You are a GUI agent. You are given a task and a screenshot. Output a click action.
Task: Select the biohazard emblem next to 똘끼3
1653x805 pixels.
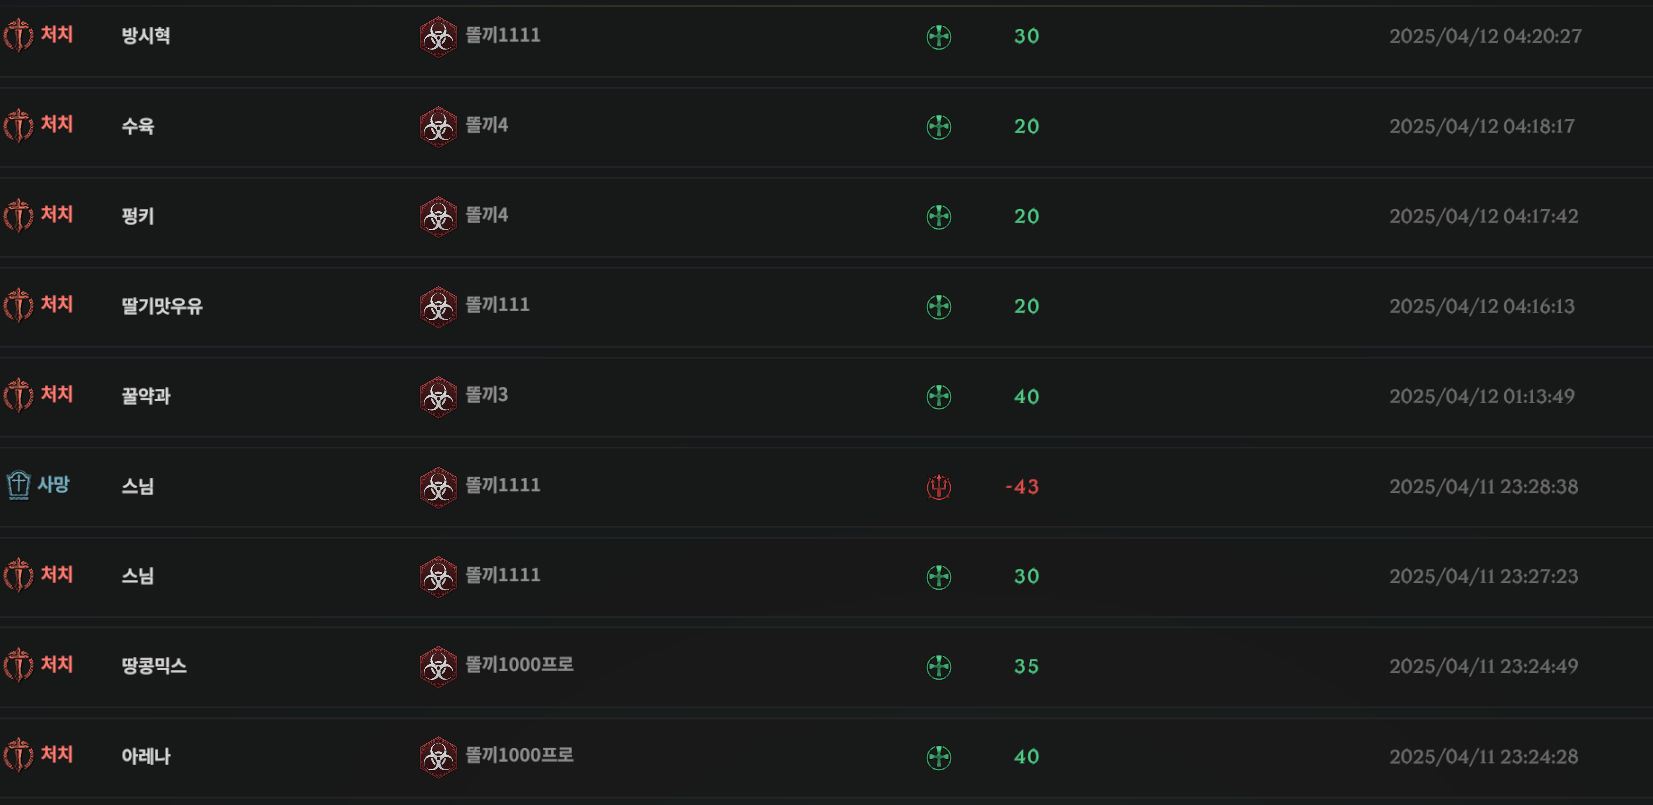[x=438, y=397]
